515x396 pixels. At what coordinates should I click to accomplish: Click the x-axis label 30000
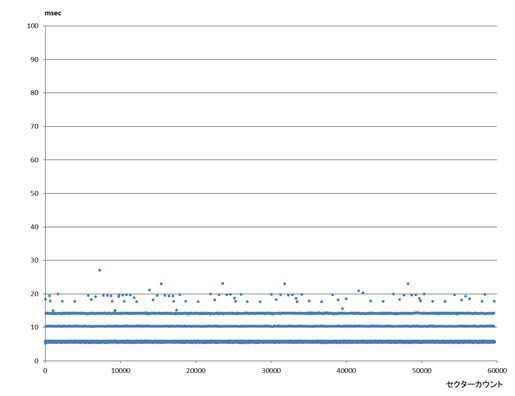(271, 371)
